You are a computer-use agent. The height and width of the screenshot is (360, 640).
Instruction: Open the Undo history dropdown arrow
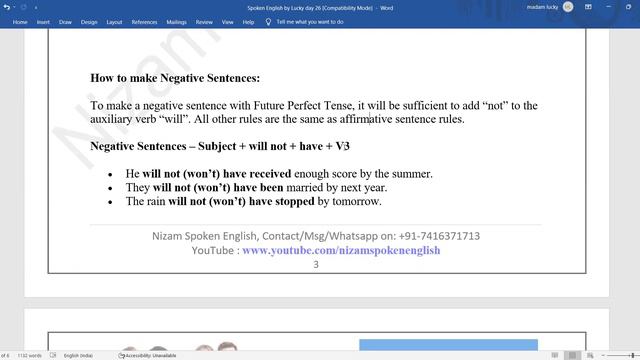(x=14, y=7)
